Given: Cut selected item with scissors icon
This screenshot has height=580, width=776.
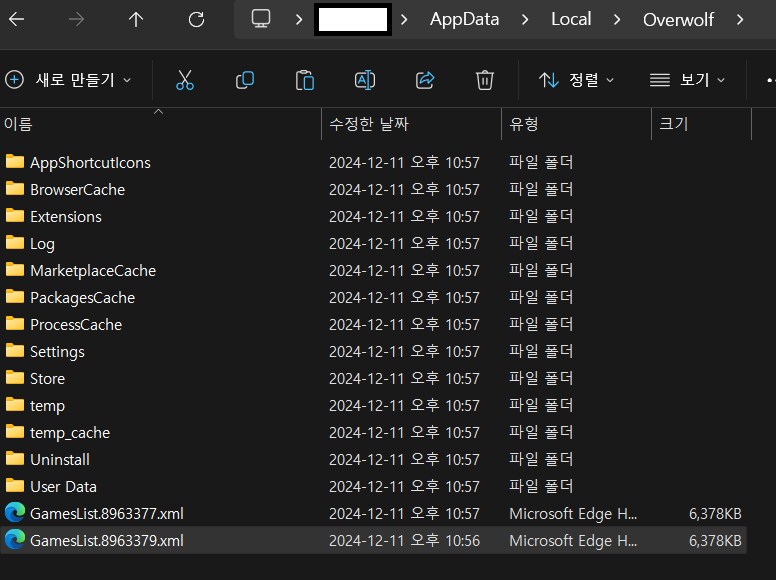Looking at the screenshot, I should click(x=185, y=80).
